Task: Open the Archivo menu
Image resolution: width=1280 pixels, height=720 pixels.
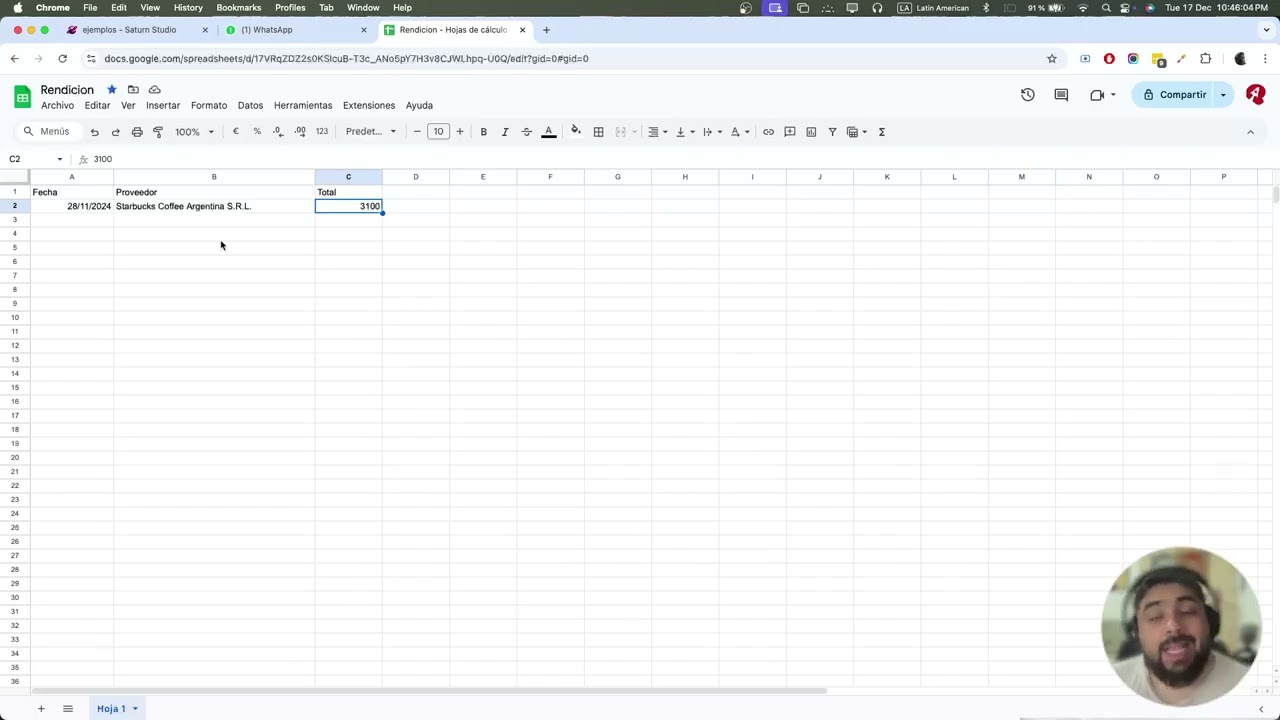Action: [57, 105]
